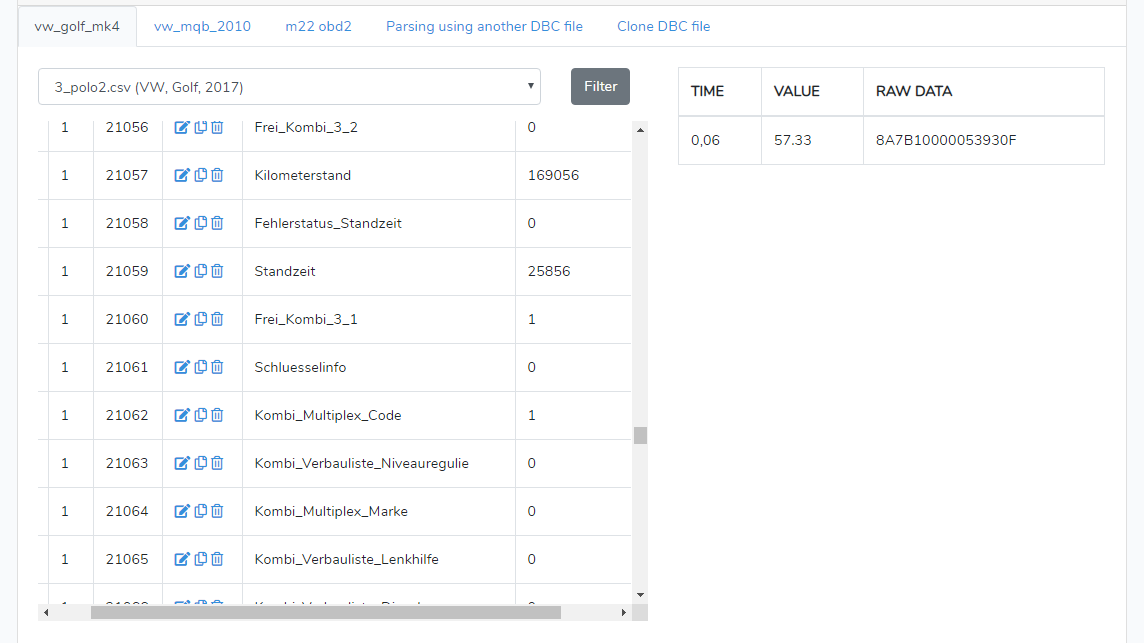The width and height of the screenshot is (1144, 643).
Task: Open the Clone DBC file tab
Action: [x=663, y=26]
